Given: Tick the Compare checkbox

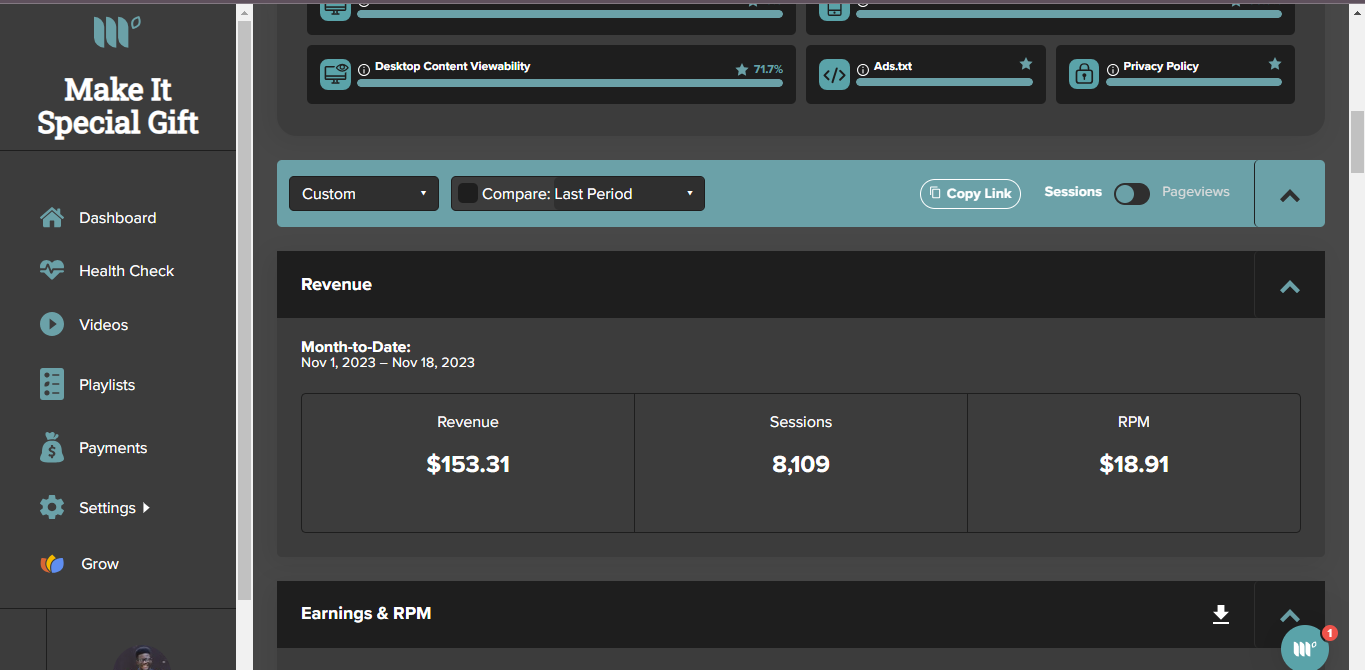Looking at the screenshot, I should click(467, 194).
